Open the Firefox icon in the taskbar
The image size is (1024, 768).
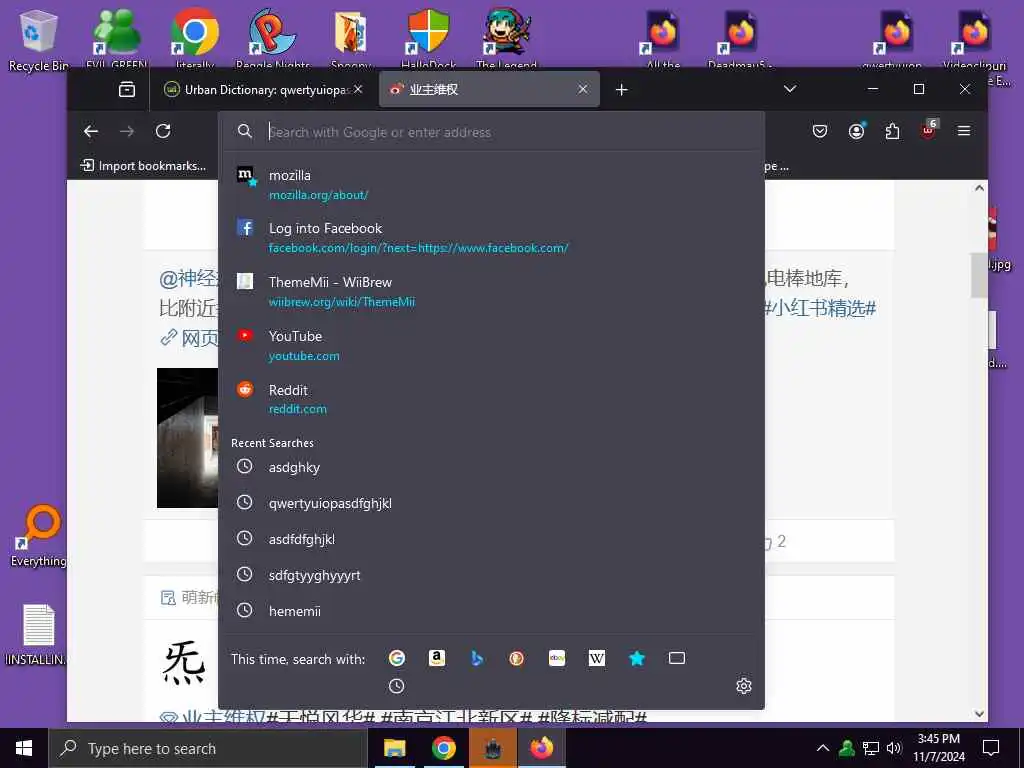541,748
